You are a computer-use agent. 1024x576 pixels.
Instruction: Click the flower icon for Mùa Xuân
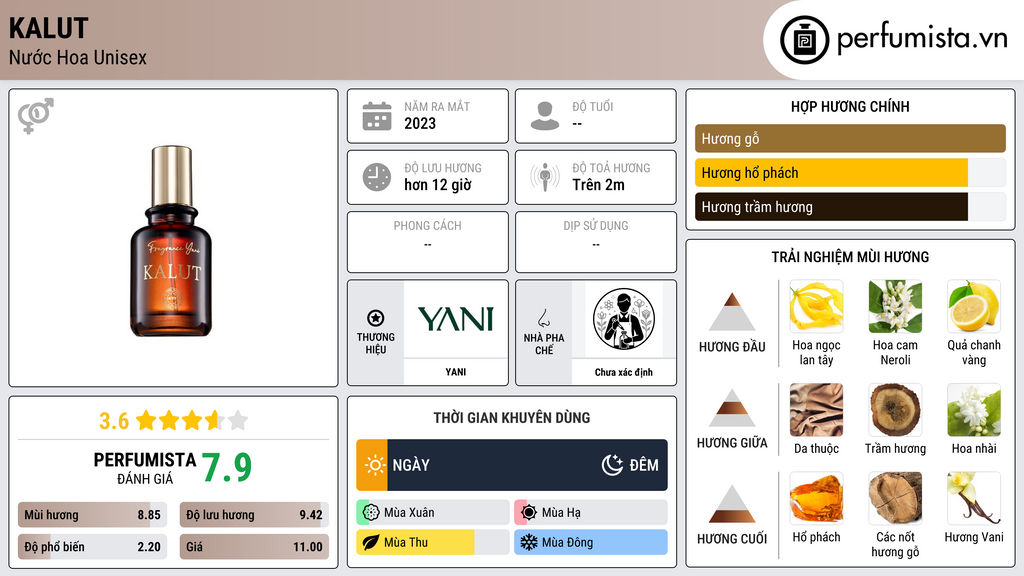(x=371, y=513)
